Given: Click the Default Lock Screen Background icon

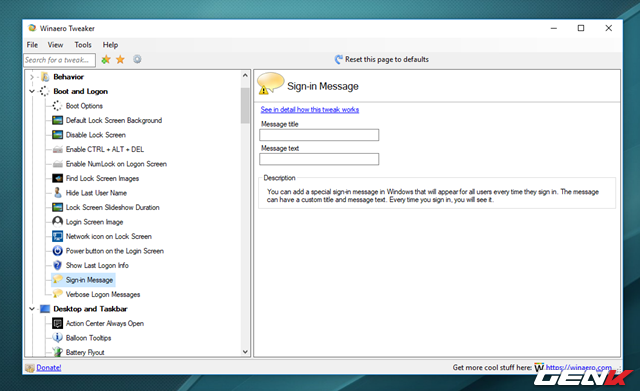Looking at the screenshot, I should point(57,120).
